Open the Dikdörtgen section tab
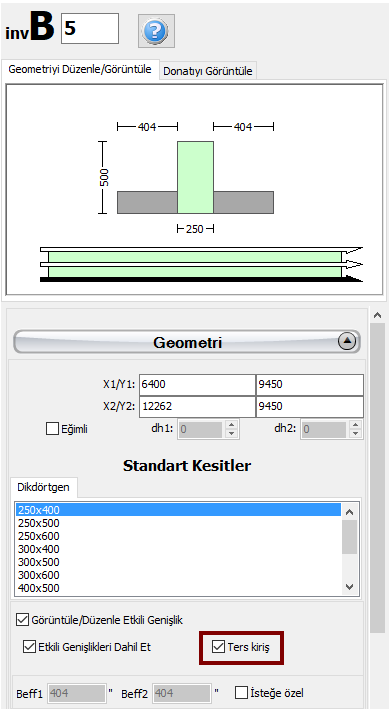The height and width of the screenshot is (709, 389). tap(43, 487)
